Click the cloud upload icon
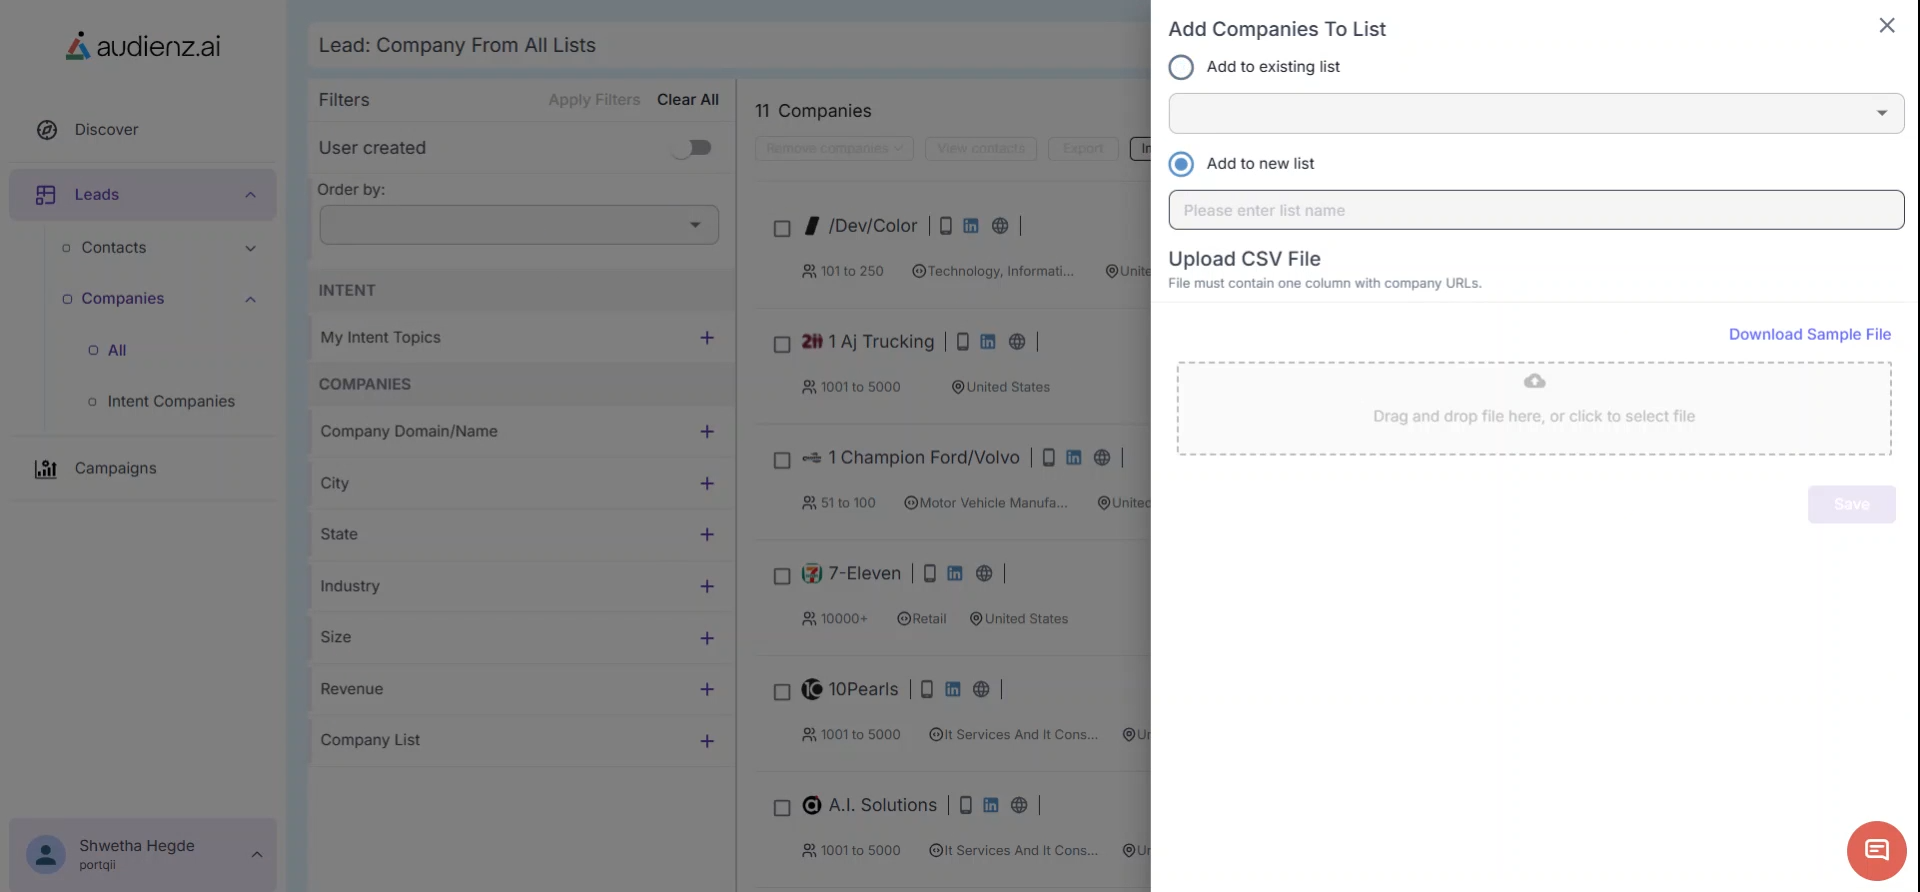This screenshot has height=892, width=1920. tap(1534, 381)
